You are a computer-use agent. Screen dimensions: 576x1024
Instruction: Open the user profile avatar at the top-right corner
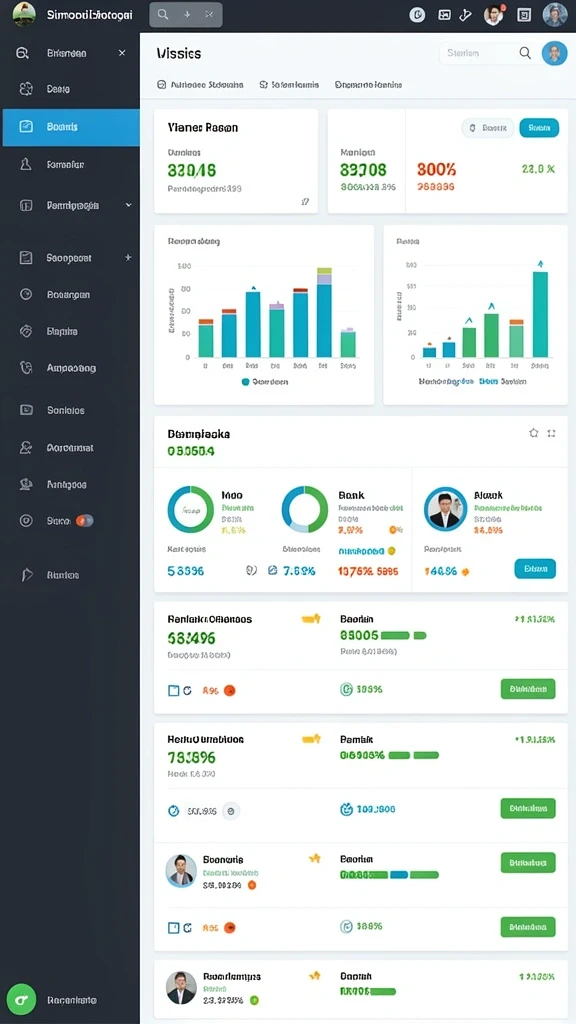[555, 14]
